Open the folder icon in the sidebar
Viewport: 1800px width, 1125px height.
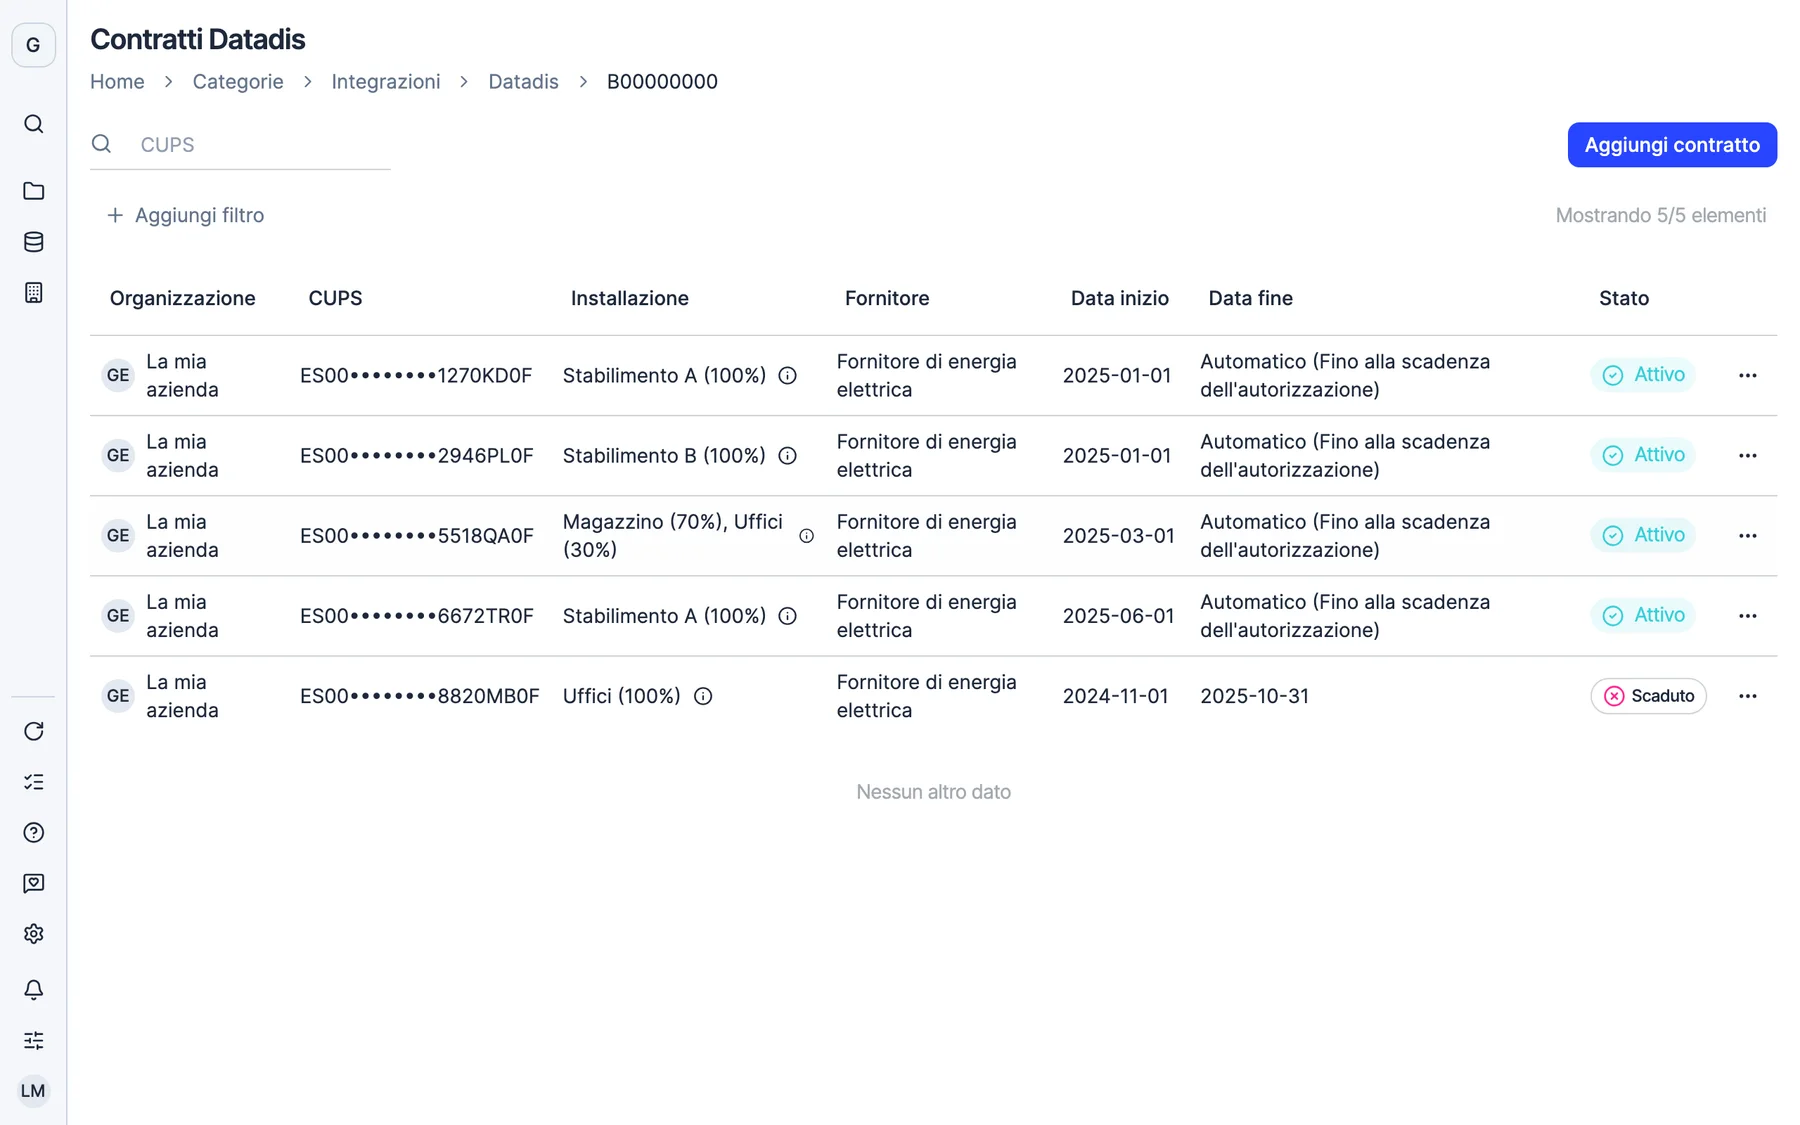(x=33, y=191)
